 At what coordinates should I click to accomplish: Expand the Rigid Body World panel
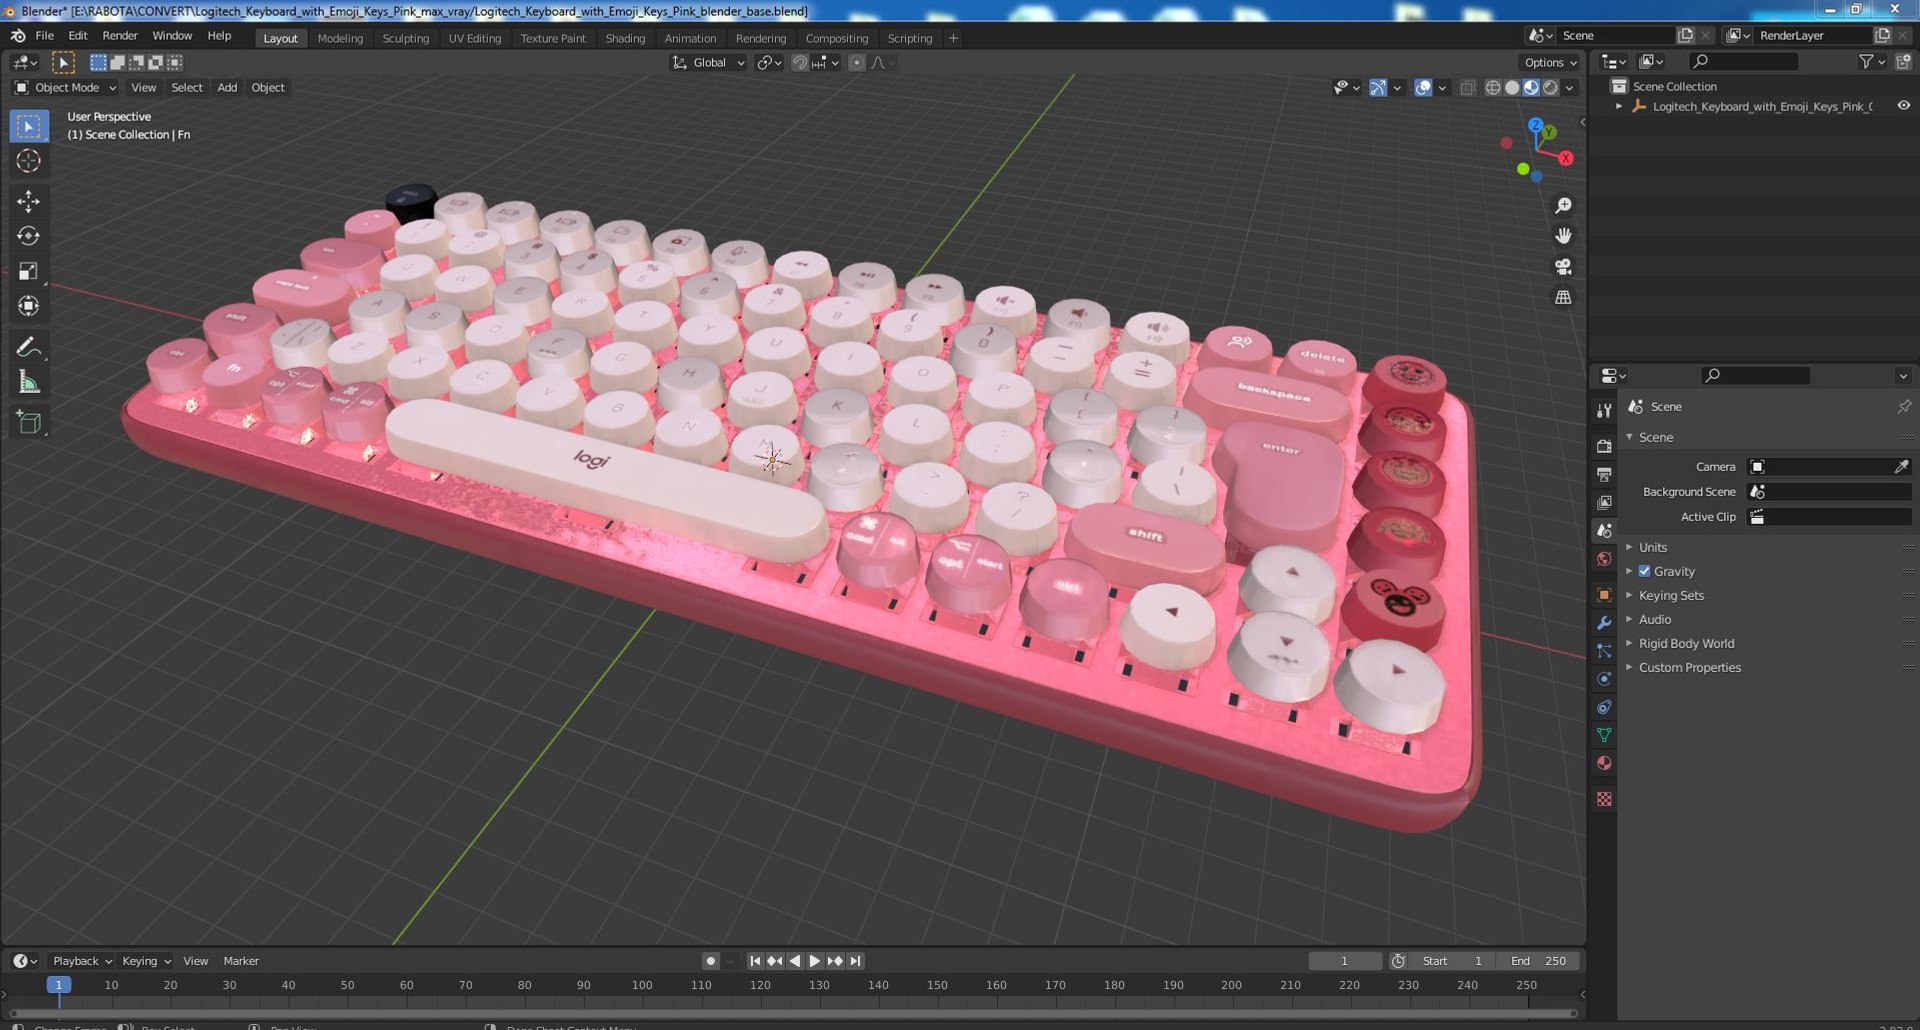1686,644
